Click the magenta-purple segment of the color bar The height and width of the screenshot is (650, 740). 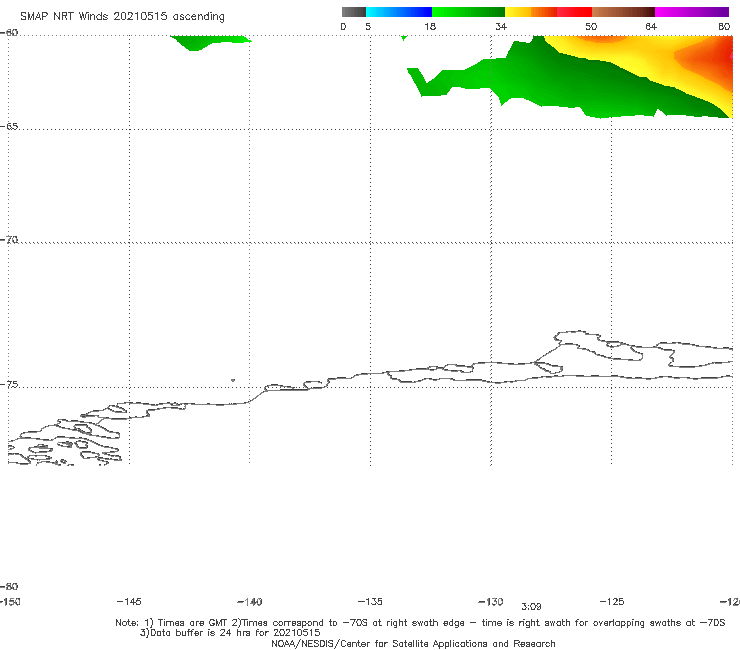tap(692, 12)
